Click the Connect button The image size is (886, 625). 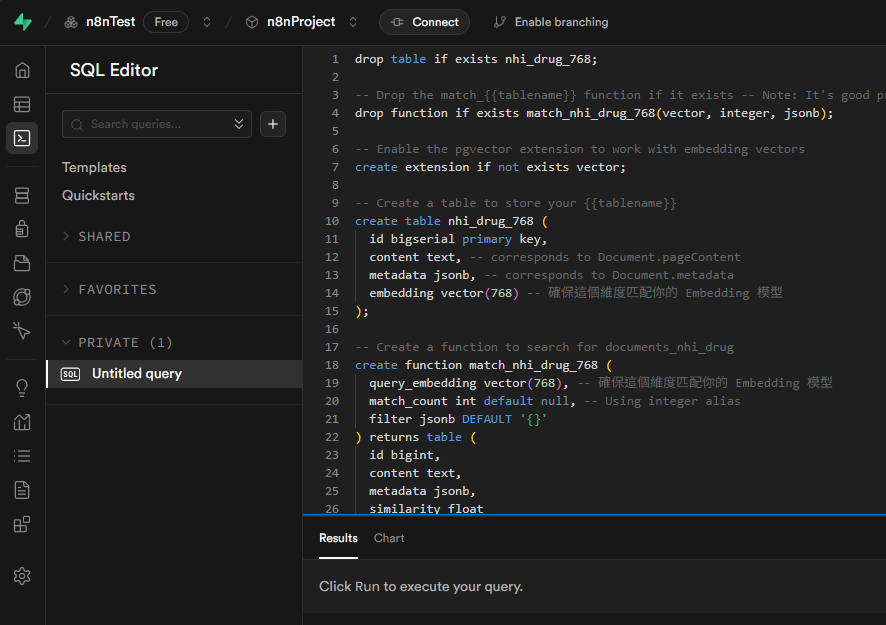click(x=425, y=22)
